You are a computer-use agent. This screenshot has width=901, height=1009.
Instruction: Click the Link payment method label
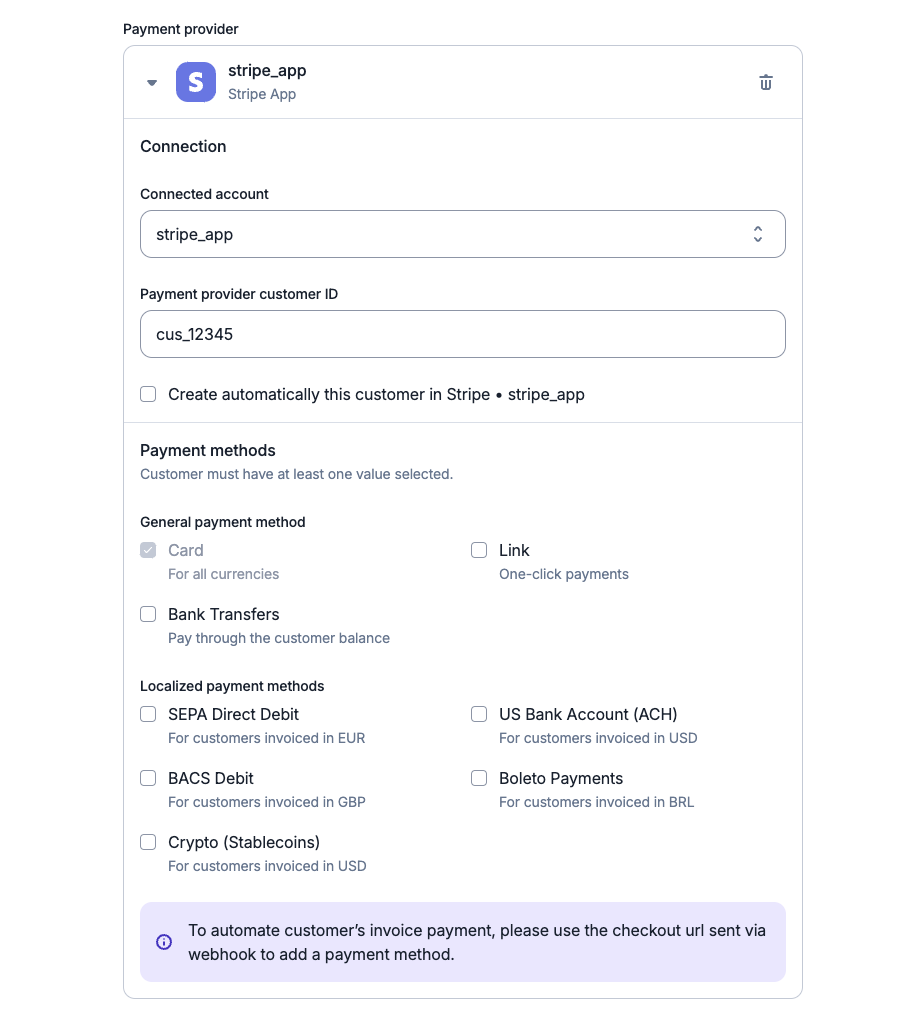pyautogui.click(x=514, y=550)
